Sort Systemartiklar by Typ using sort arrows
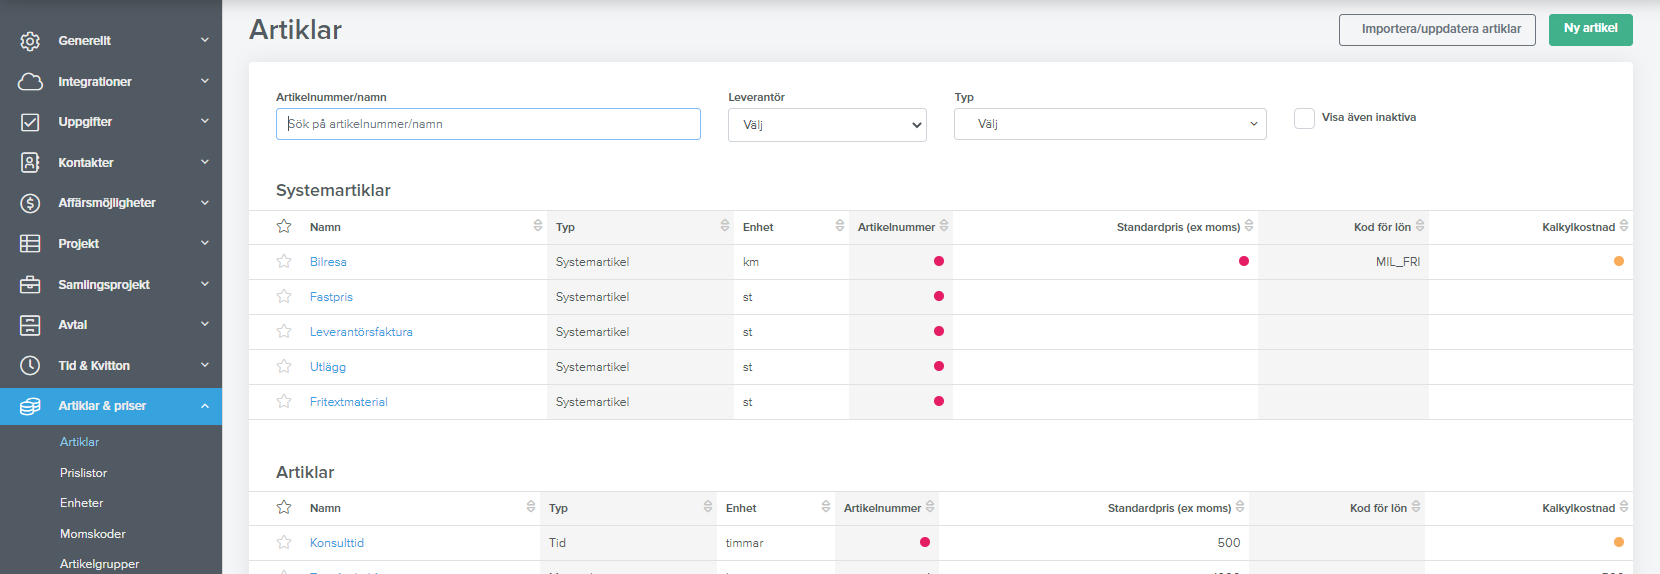1660x574 pixels. coord(725,226)
